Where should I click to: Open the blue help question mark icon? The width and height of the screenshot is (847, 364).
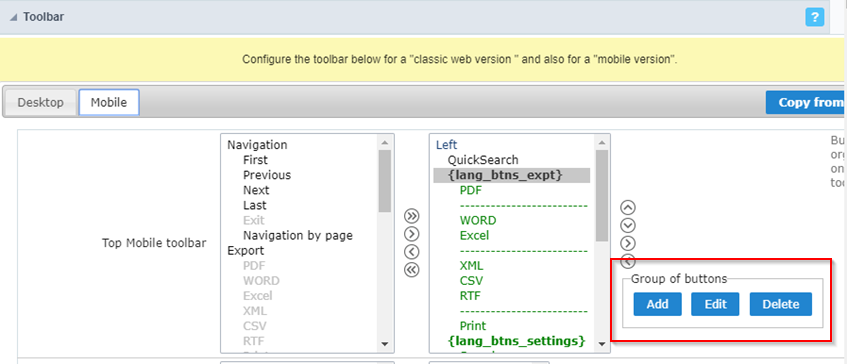[x=815, y=17]
